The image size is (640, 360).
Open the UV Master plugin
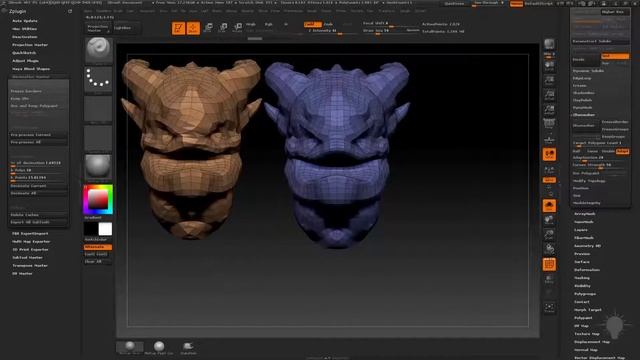22,273
